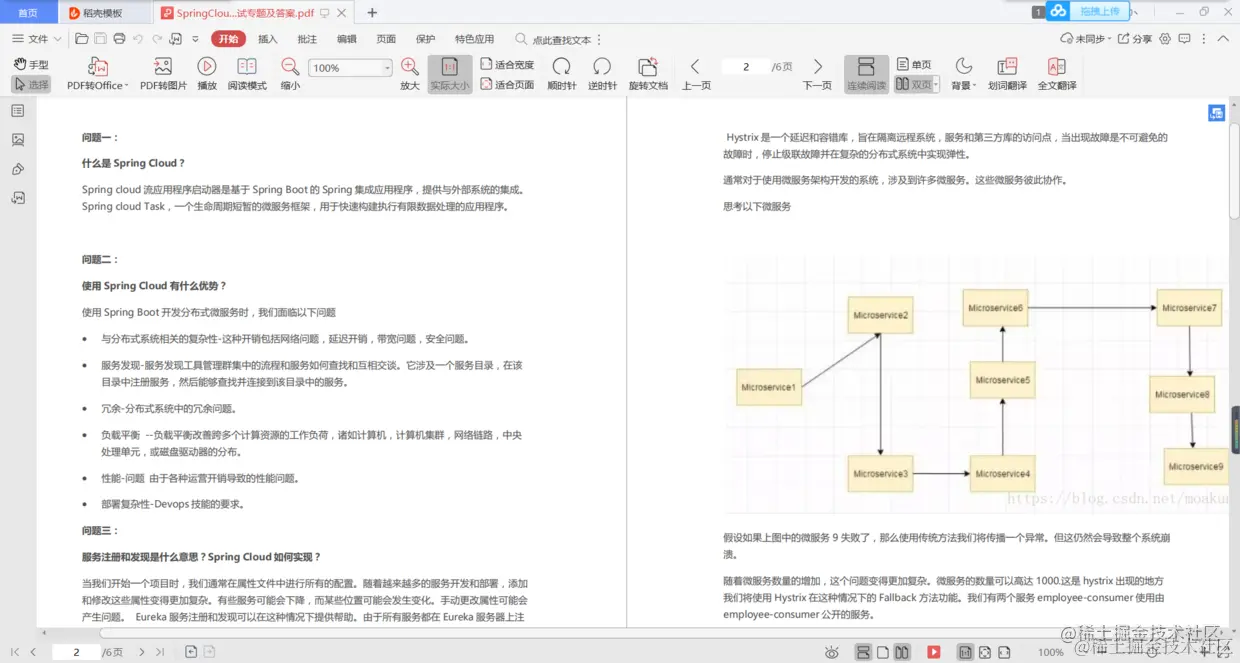This screenshot has width=1240, height=663.
Task: Zoom in using 放大 magnifier
Action: coord(410,74)
